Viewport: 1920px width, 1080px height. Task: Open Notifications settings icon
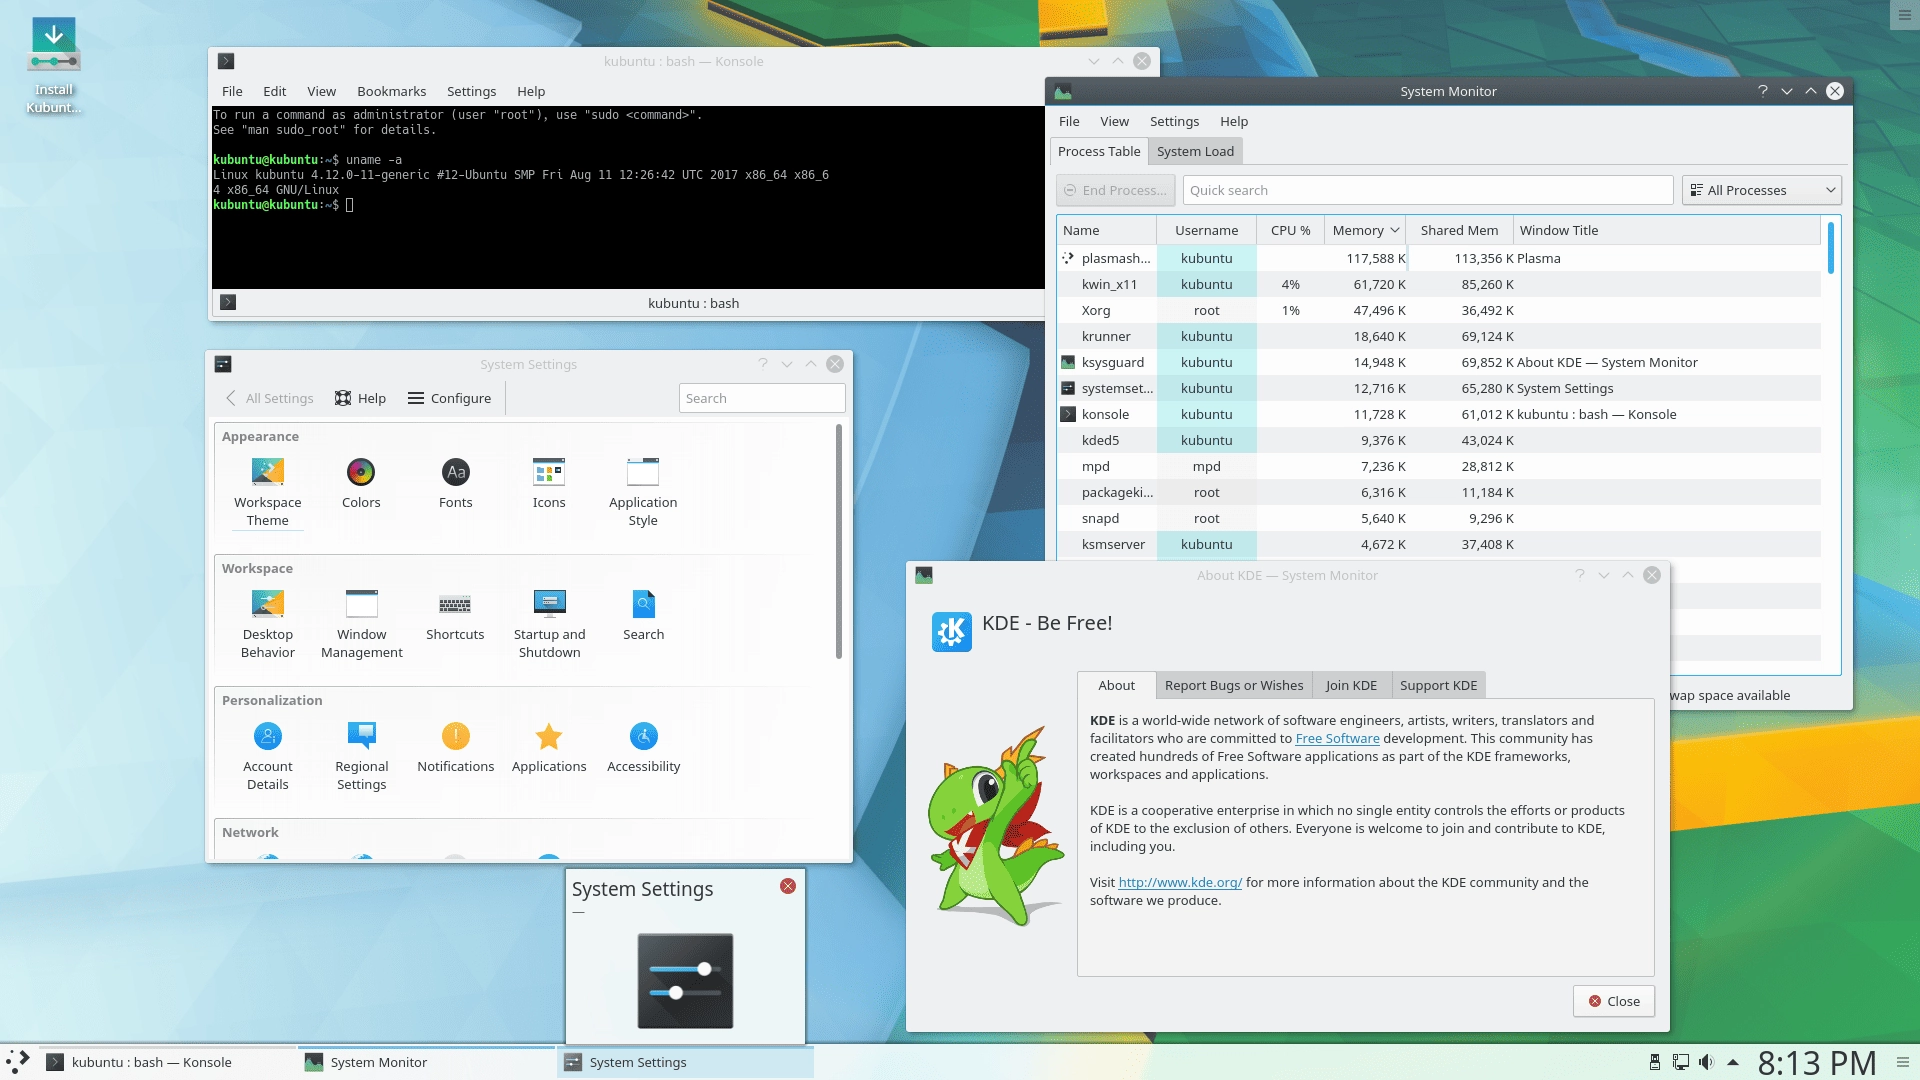click(x=455, y=747)
